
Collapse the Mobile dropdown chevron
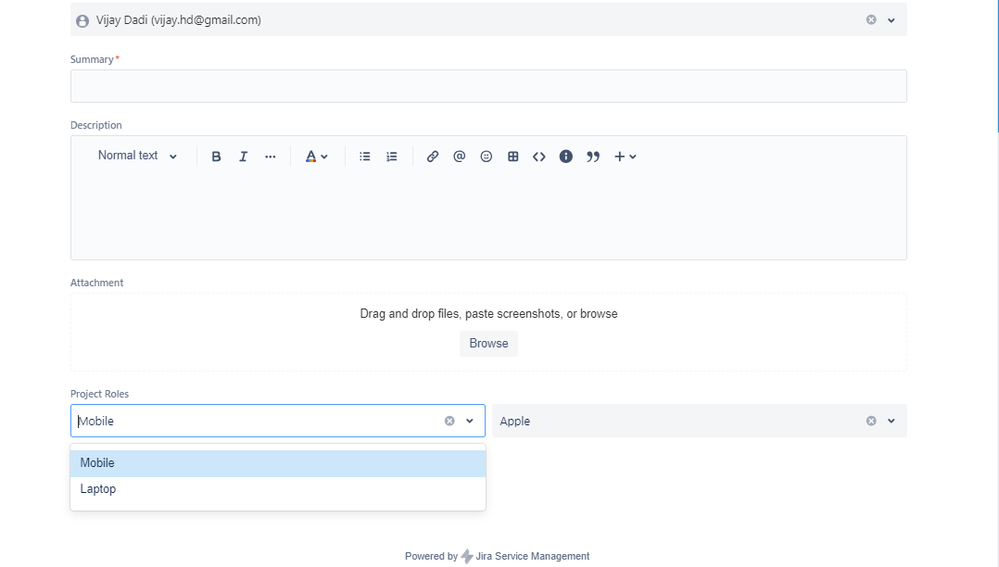(x=470, y=421)
